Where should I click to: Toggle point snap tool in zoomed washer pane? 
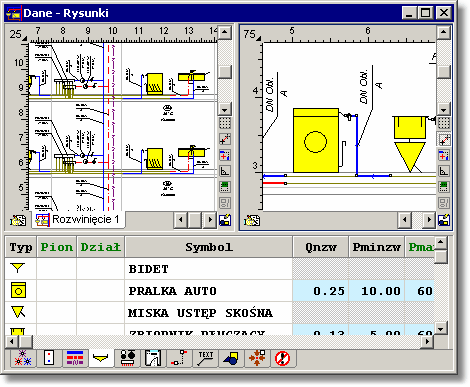[444, 139]
